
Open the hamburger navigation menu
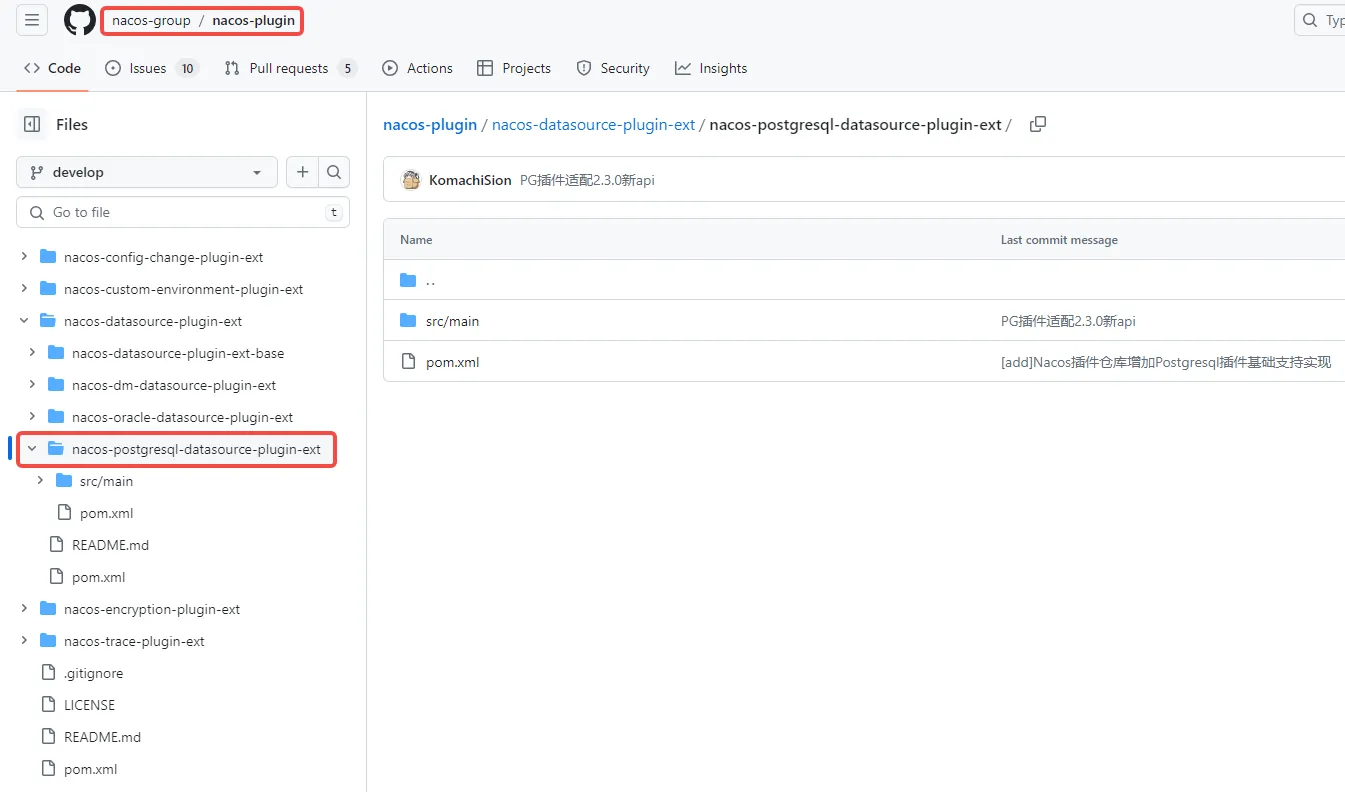[x=31, y=20]
